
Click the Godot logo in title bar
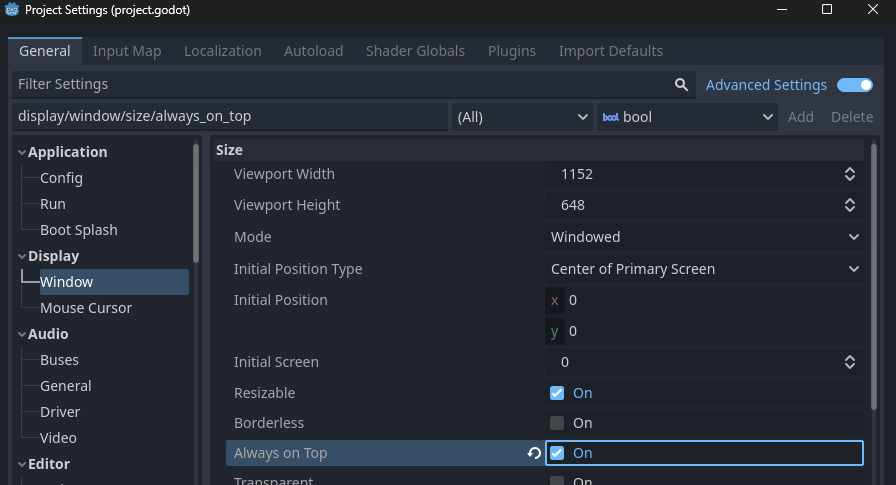coord(12,10)
